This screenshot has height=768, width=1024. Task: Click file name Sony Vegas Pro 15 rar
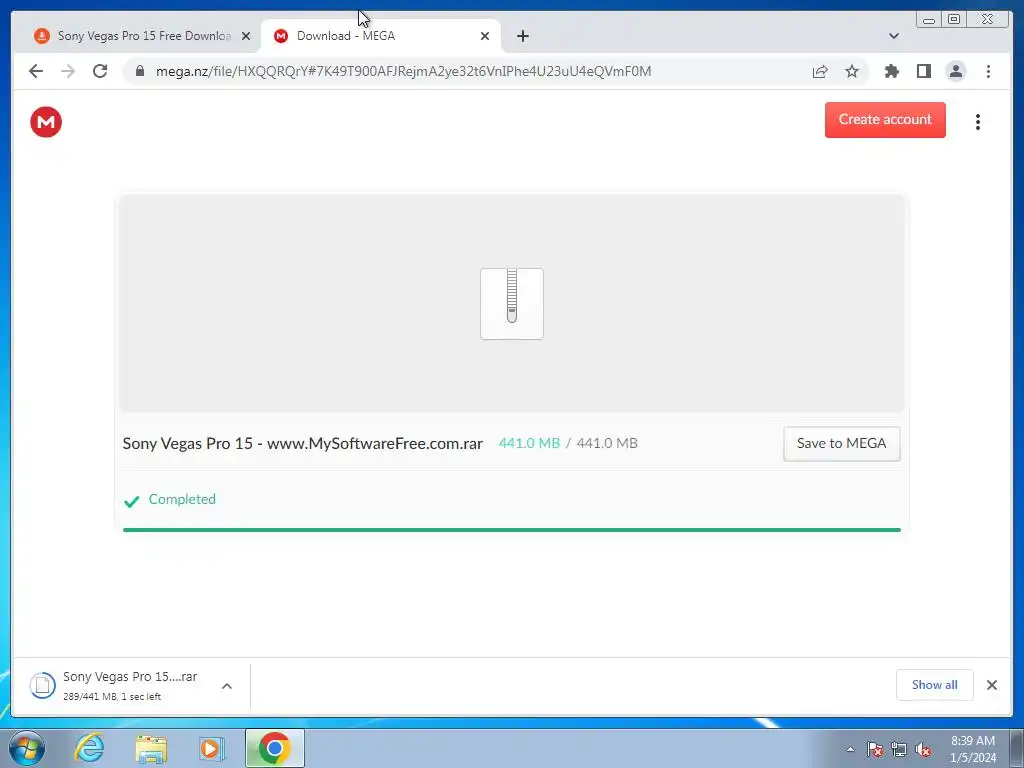pos(302,443)
